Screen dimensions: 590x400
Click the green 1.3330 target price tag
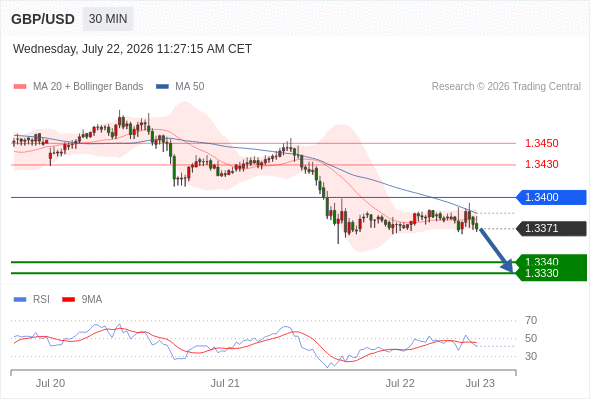pyautogui.click(x=551, y=274)
